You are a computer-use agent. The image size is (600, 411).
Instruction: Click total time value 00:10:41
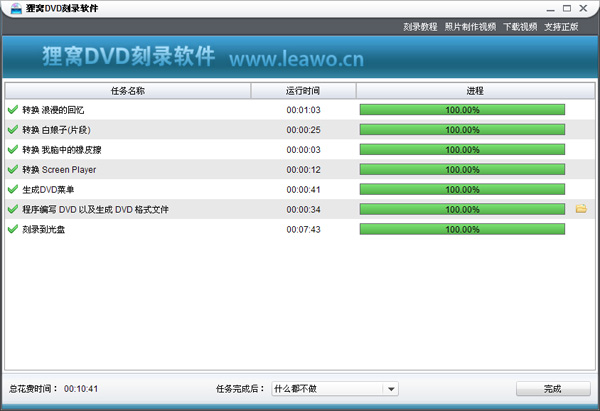[81, 389]
